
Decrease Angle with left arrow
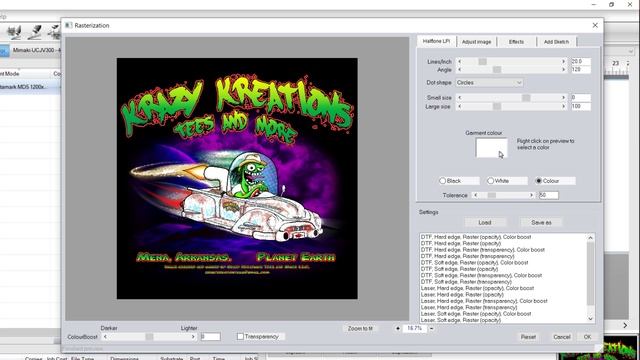tap(460, 70)
